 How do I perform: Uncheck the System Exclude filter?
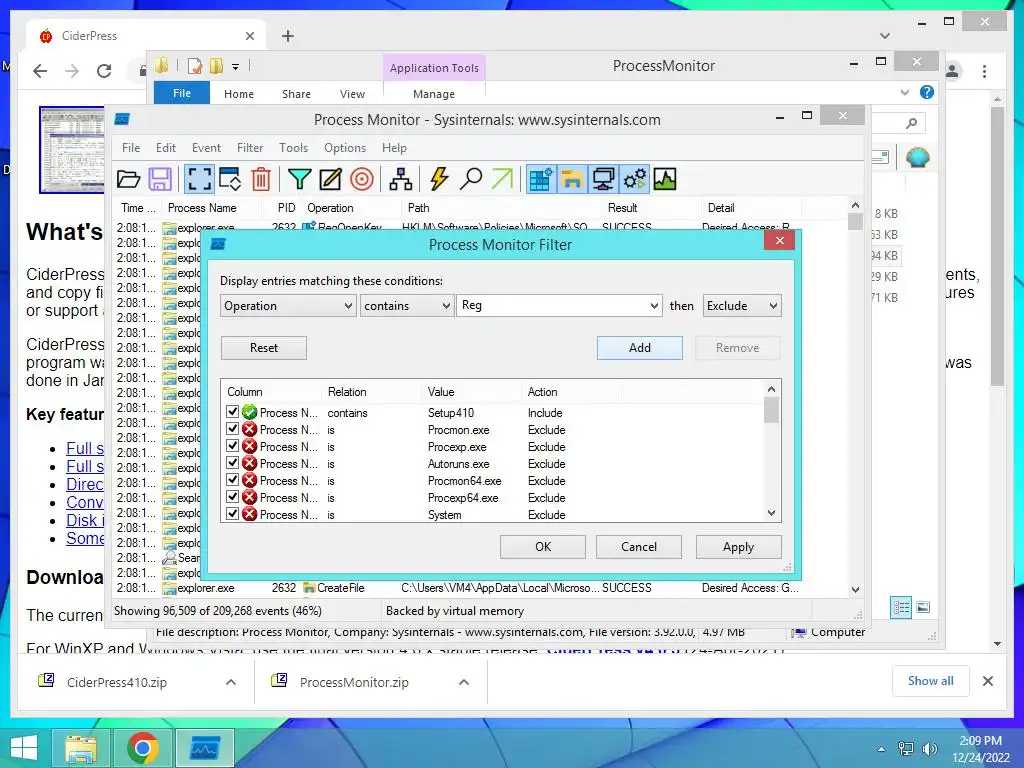tap(232, 514)
